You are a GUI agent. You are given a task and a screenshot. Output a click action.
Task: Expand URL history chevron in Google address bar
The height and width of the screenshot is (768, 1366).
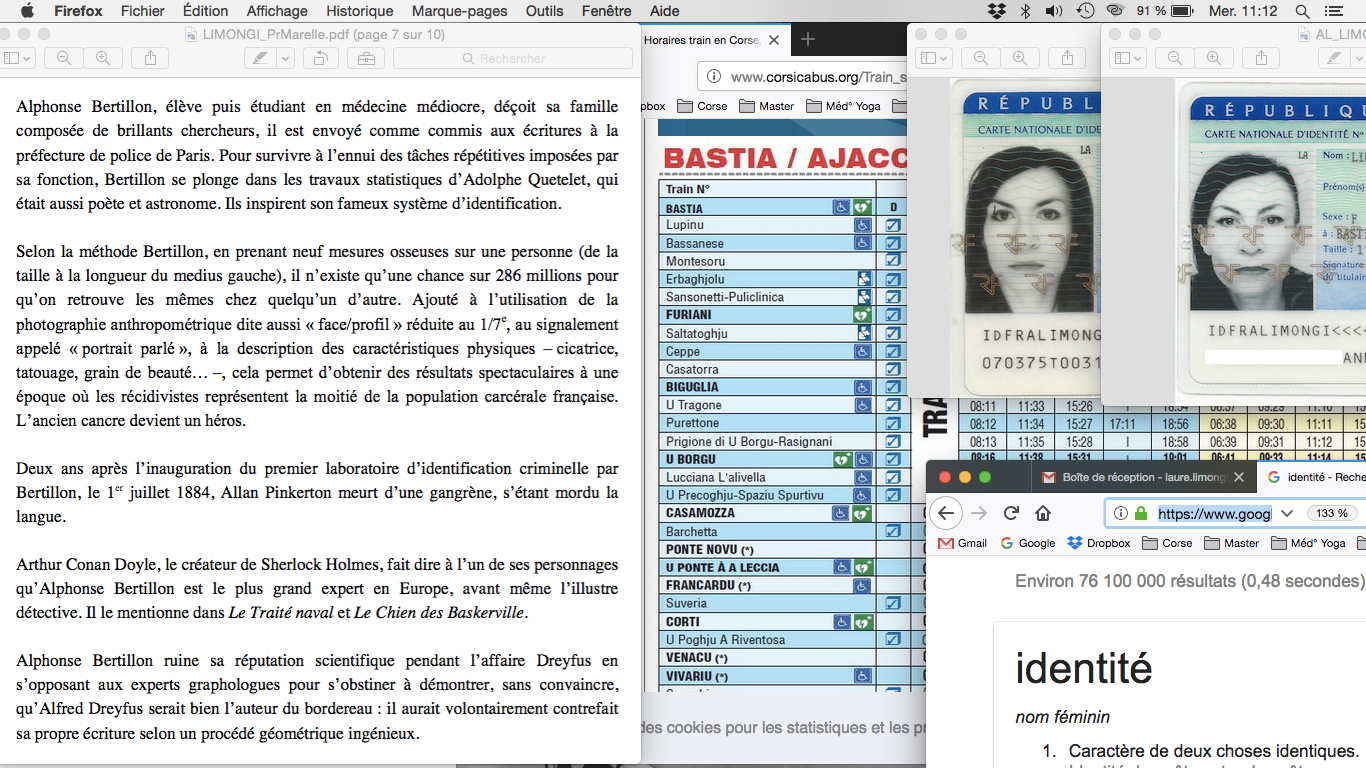pos(1287,513)
